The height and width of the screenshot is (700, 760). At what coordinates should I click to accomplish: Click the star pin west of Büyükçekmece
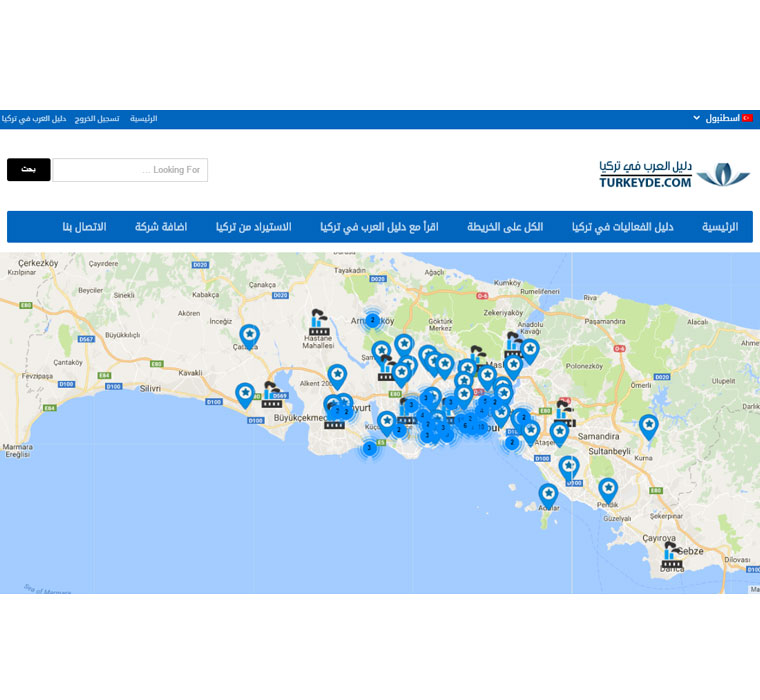[x=245, y=395]
